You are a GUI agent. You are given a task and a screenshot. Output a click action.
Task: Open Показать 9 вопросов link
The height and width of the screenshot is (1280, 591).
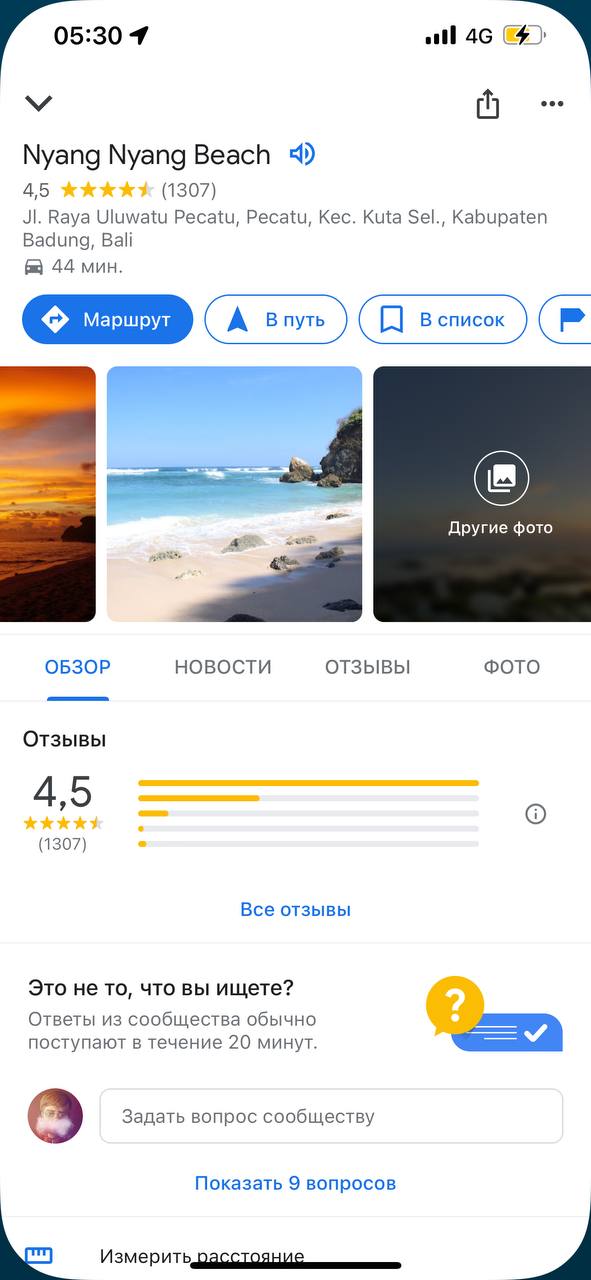coord(295,1183)
